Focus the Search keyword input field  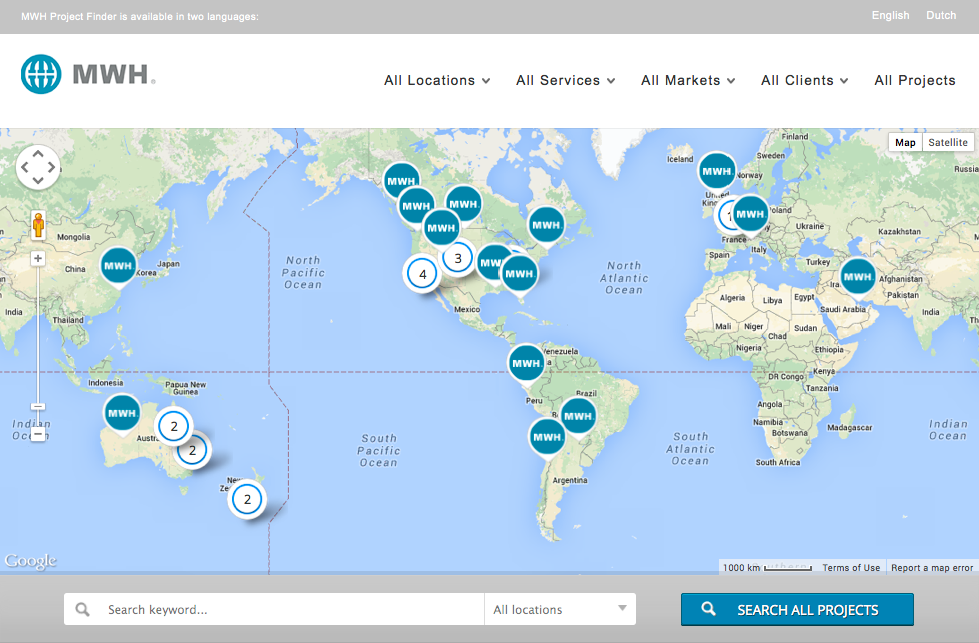[290, 609]
